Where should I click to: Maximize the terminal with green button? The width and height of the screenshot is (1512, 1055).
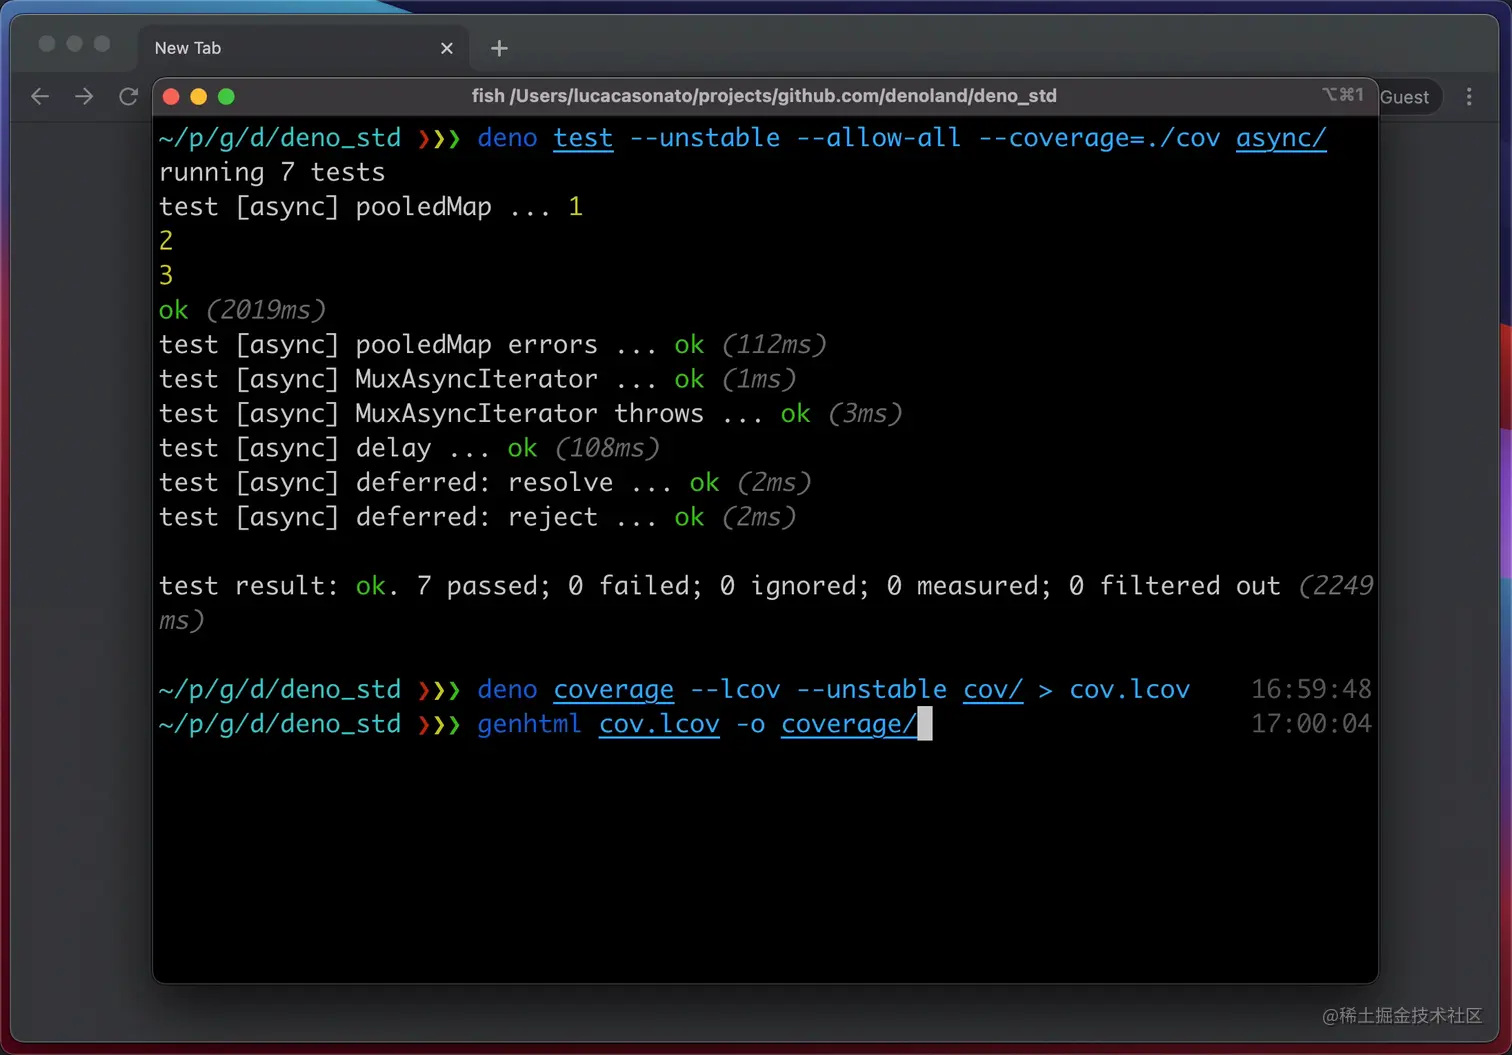point(226,96)
